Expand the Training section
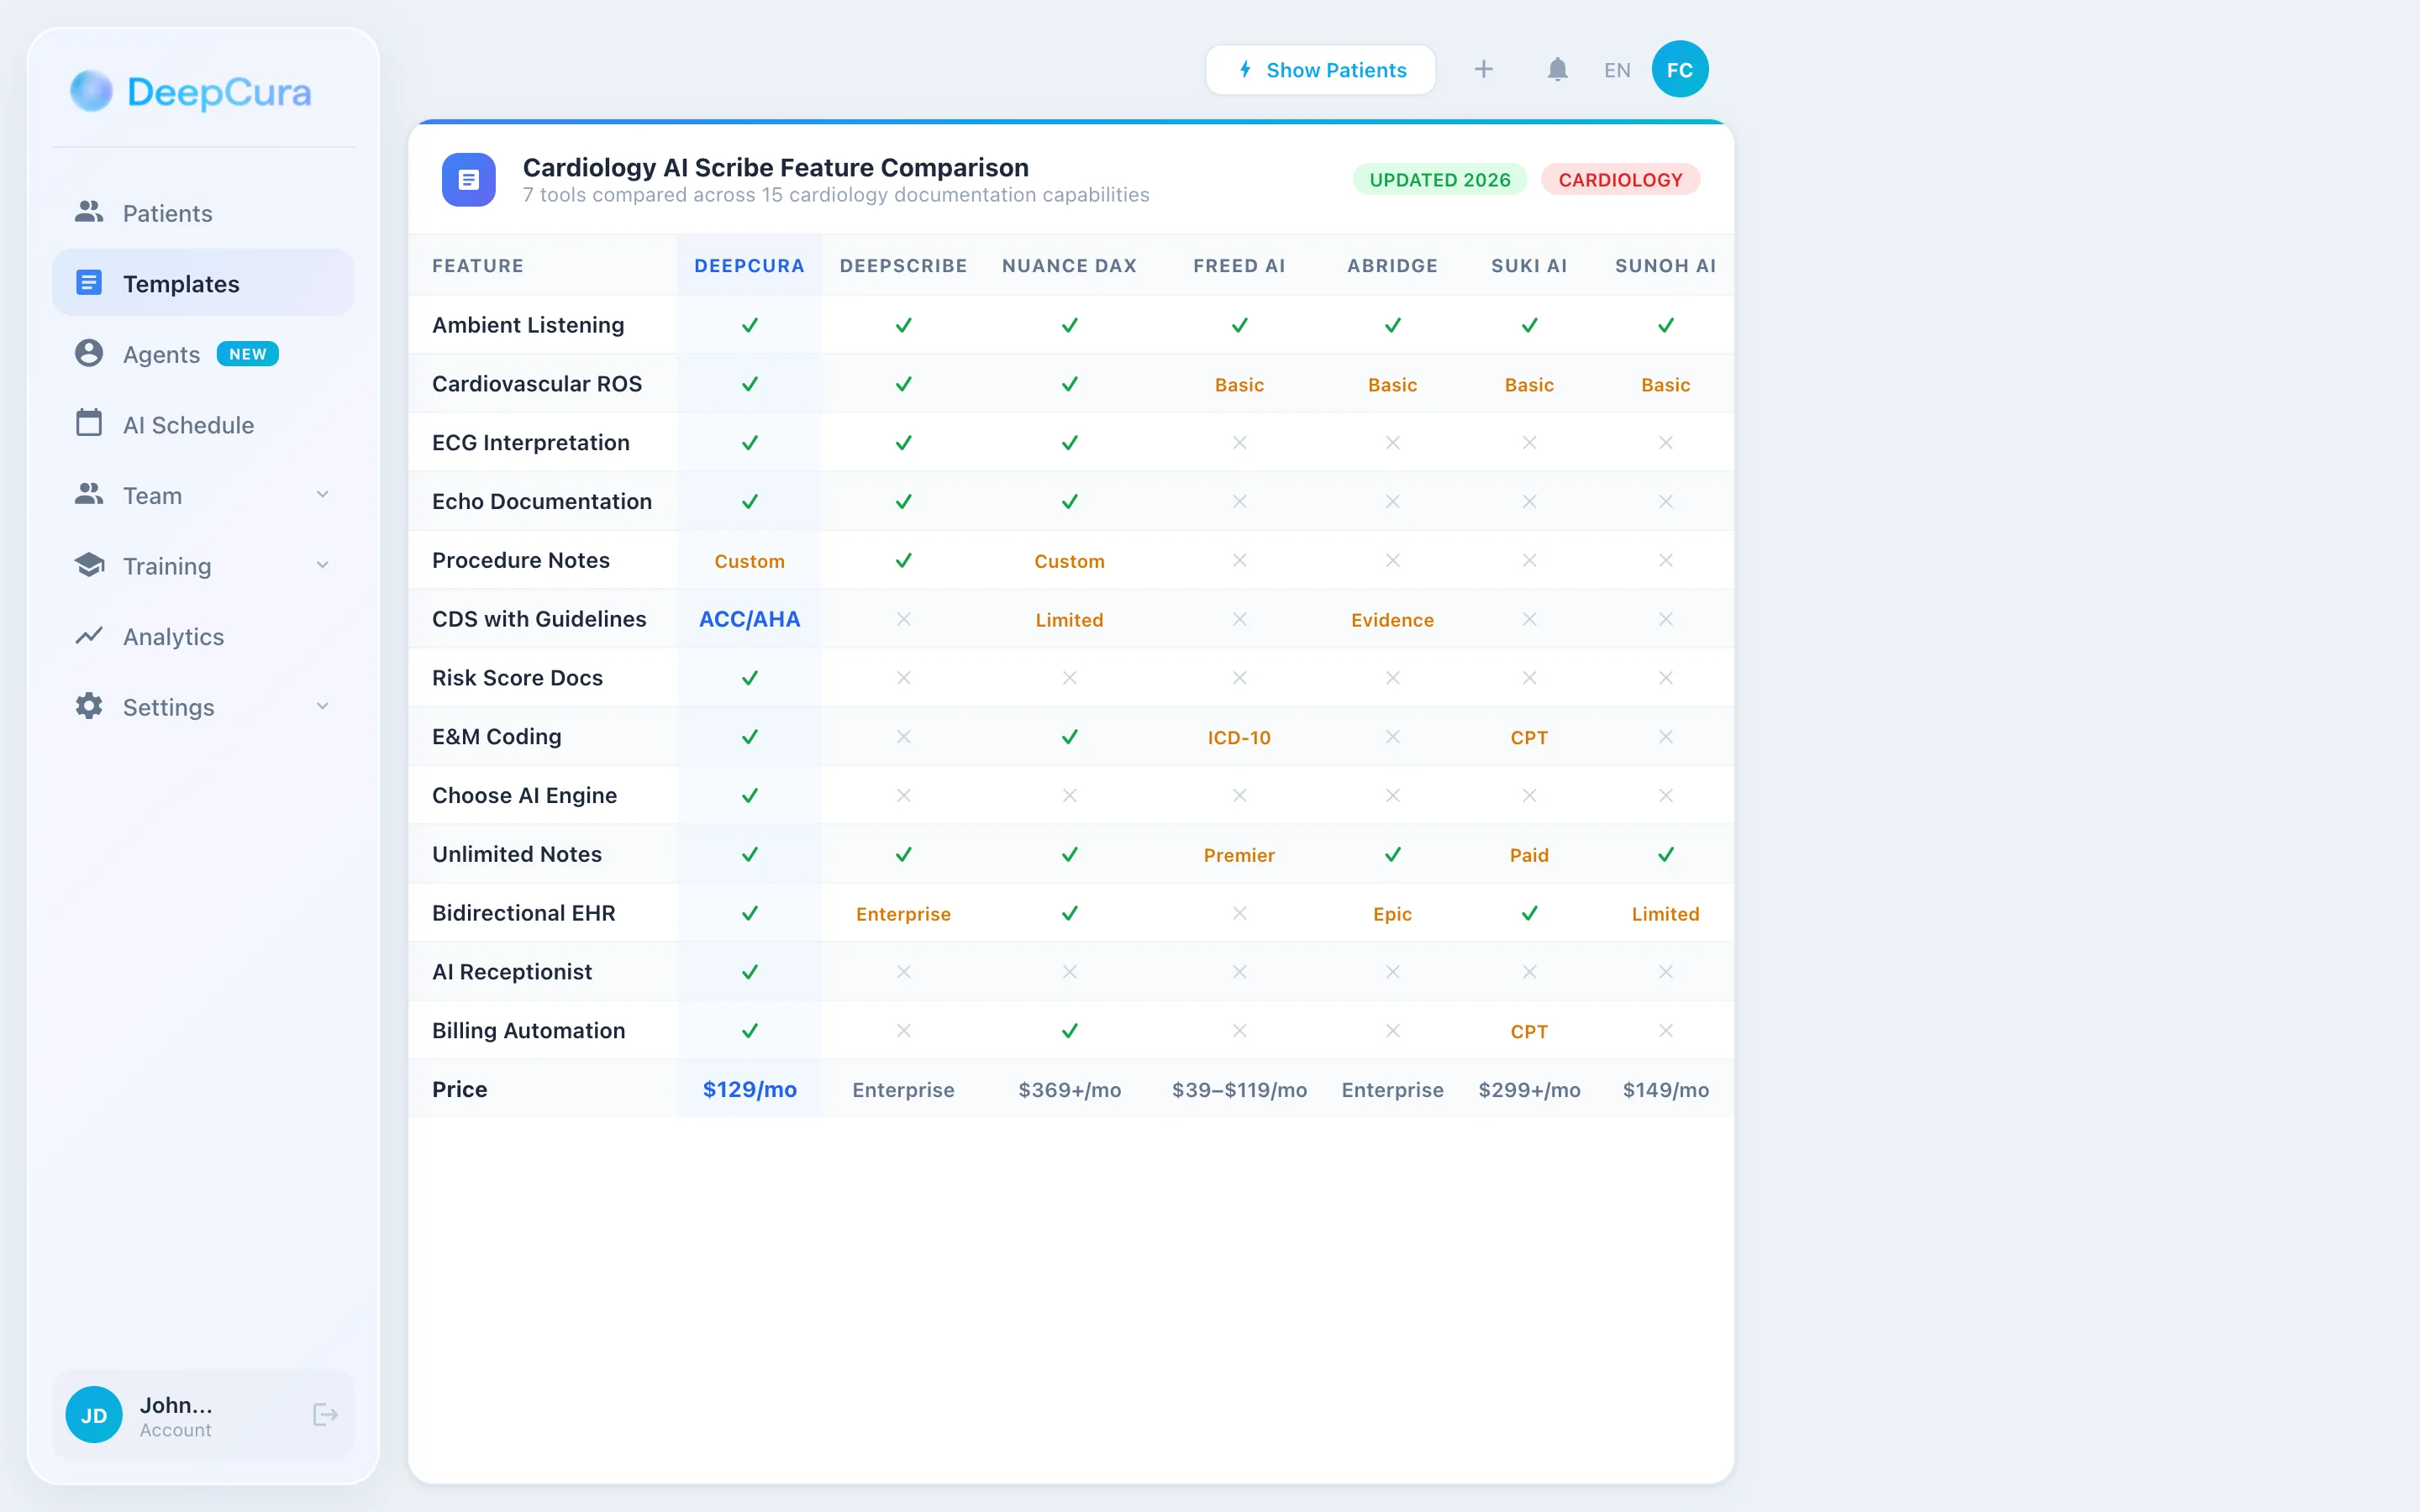The height and width of the screenshot is (1512, 2420). [322, 565]
